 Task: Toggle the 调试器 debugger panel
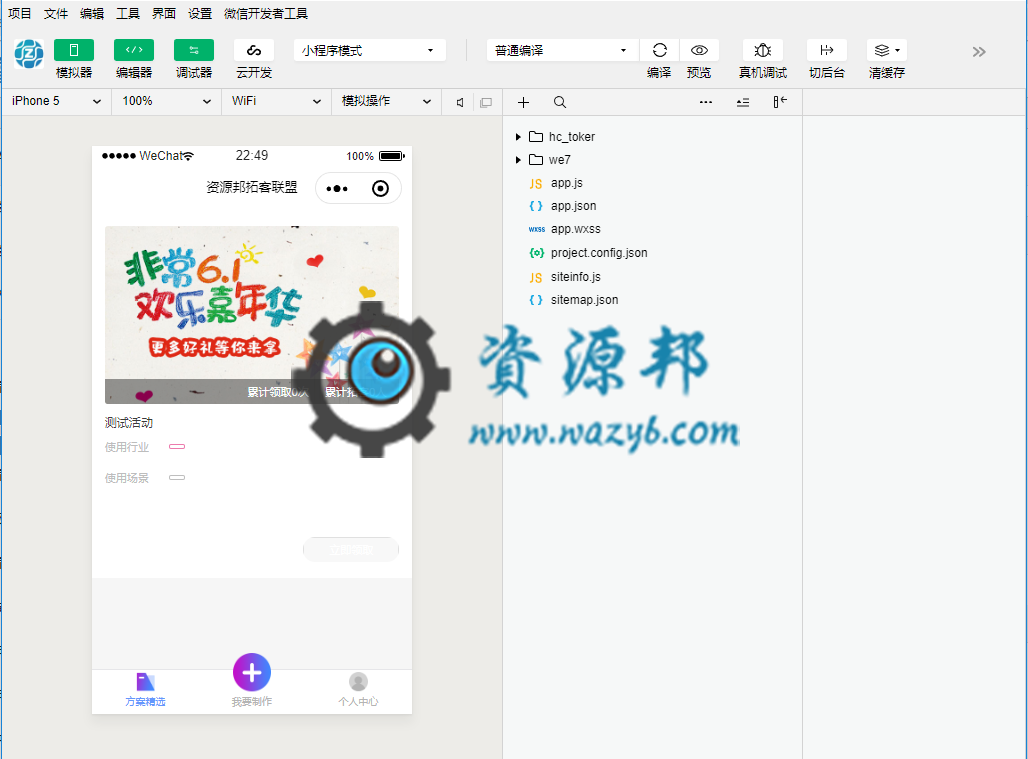click(193, 50)
